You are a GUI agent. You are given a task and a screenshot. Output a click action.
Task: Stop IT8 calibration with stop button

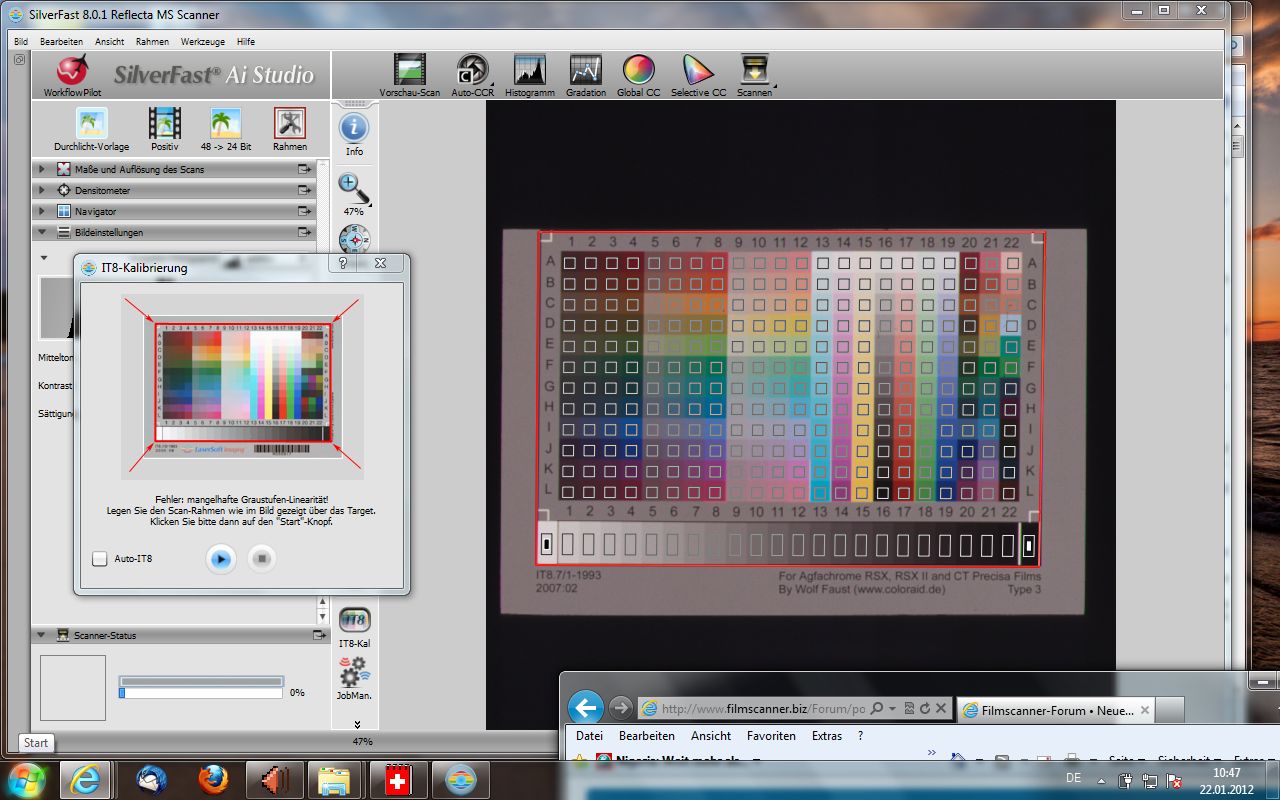[261, 559]
